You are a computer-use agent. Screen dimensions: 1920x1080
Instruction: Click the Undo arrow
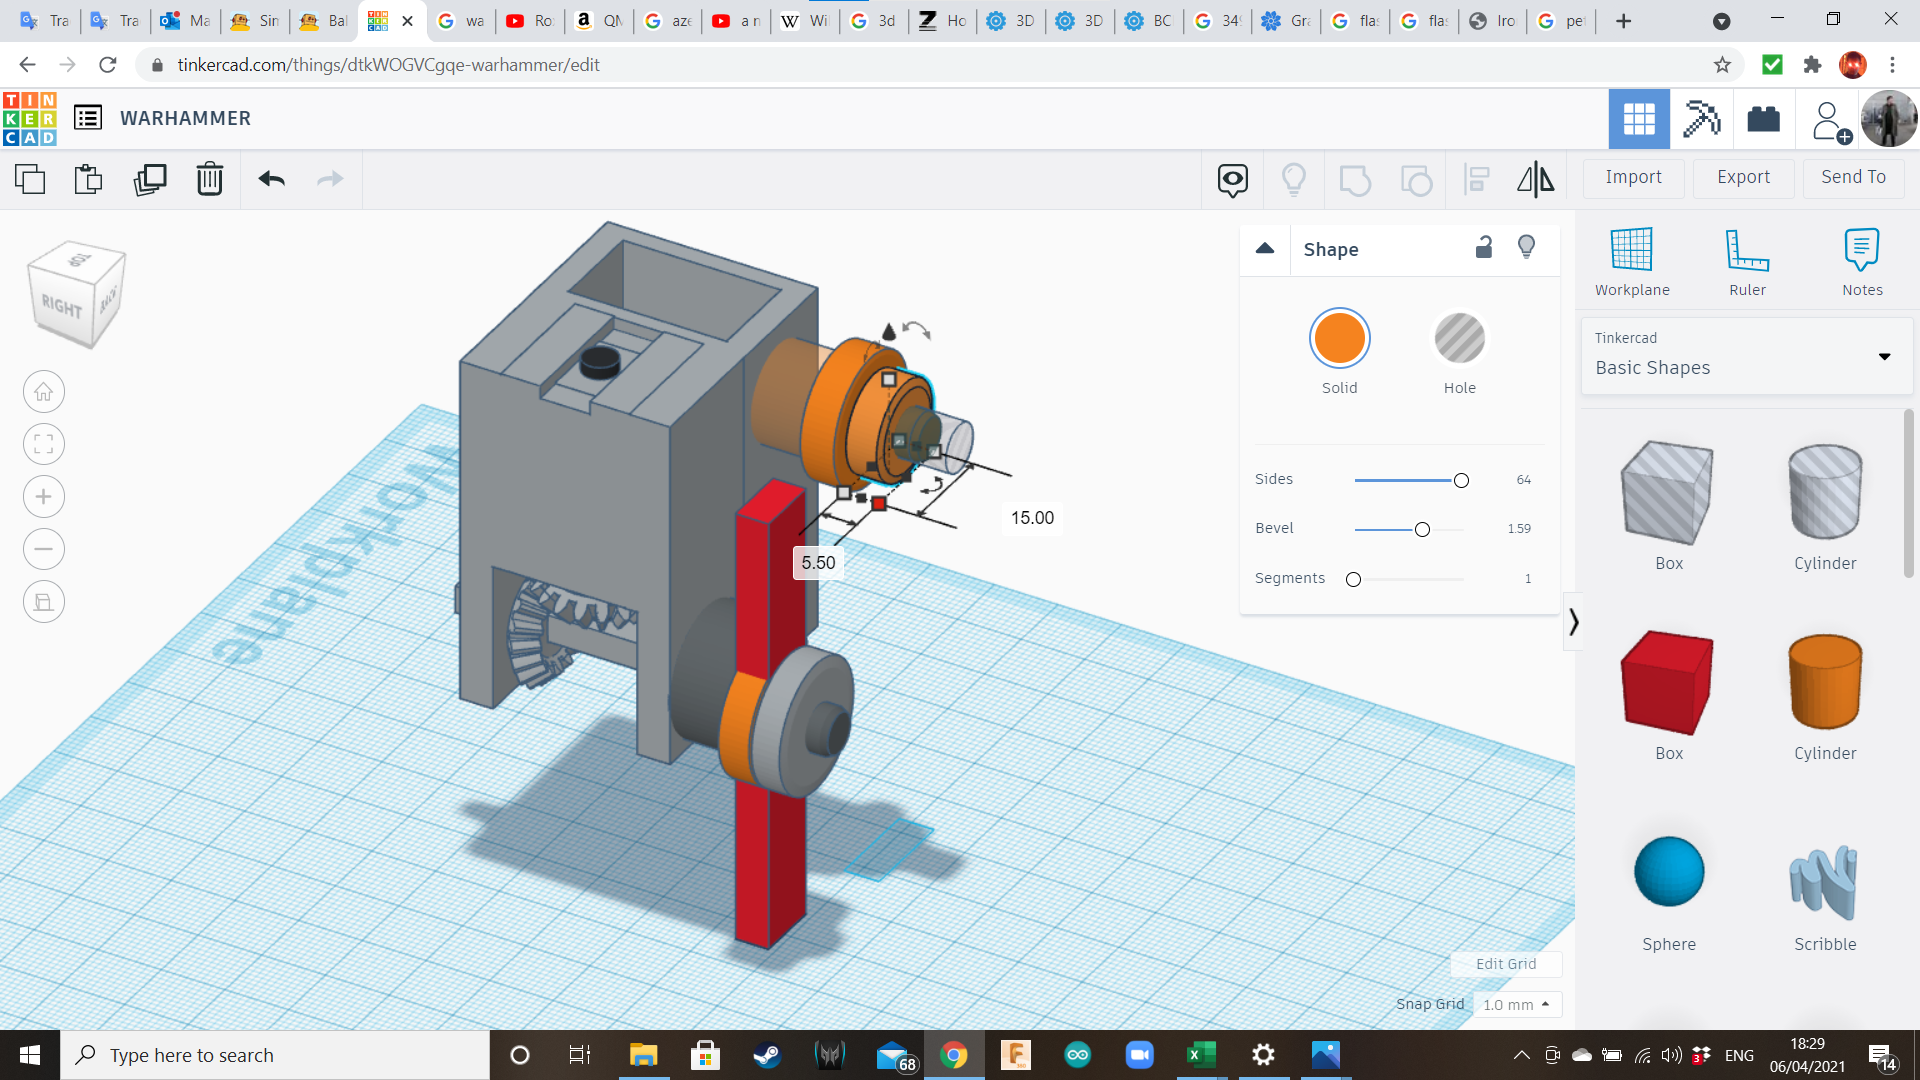point(271,179)
